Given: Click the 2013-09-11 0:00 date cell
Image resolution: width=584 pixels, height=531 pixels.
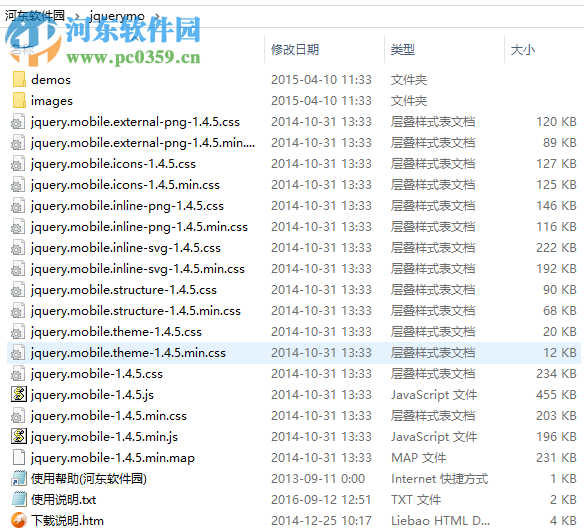Looking at the screenshot, I should click(318, 479).
